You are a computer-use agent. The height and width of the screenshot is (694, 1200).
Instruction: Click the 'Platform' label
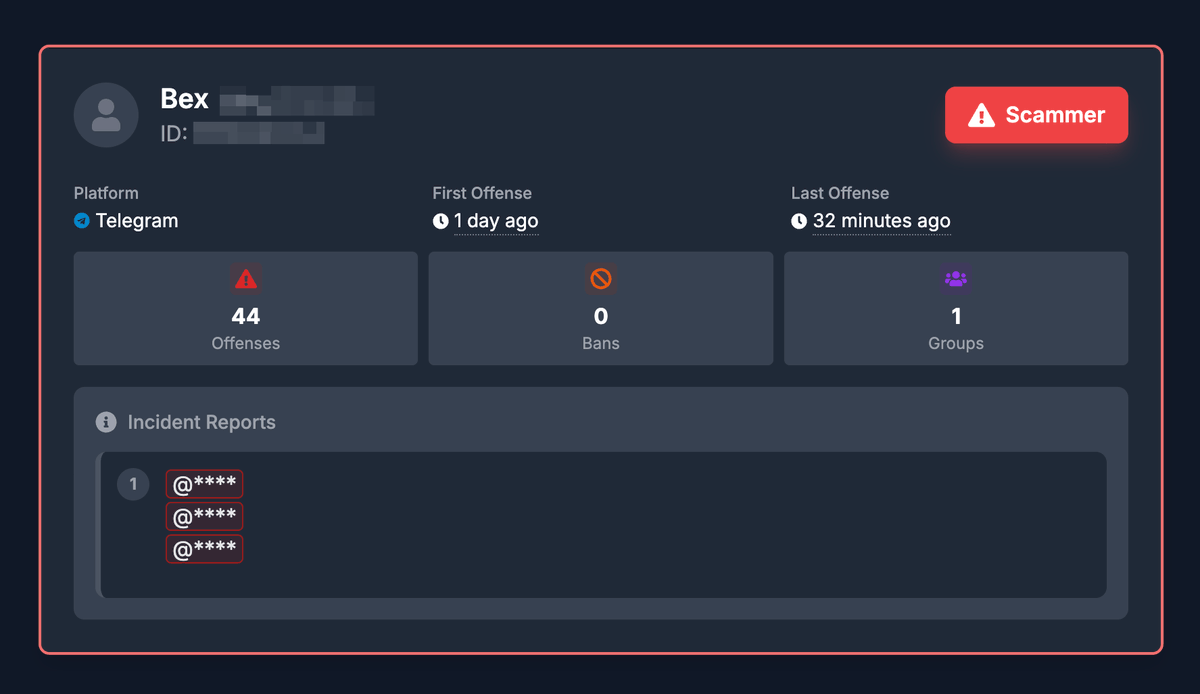[106, 193]
